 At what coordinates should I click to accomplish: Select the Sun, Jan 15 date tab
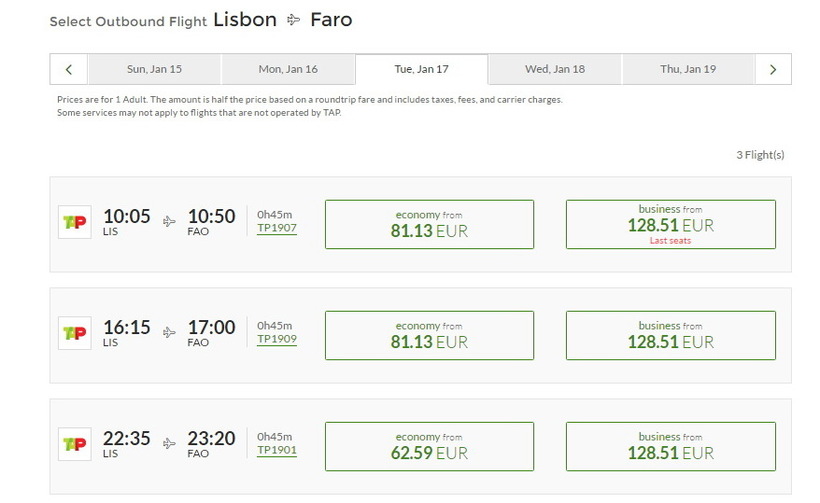(155, 69)
